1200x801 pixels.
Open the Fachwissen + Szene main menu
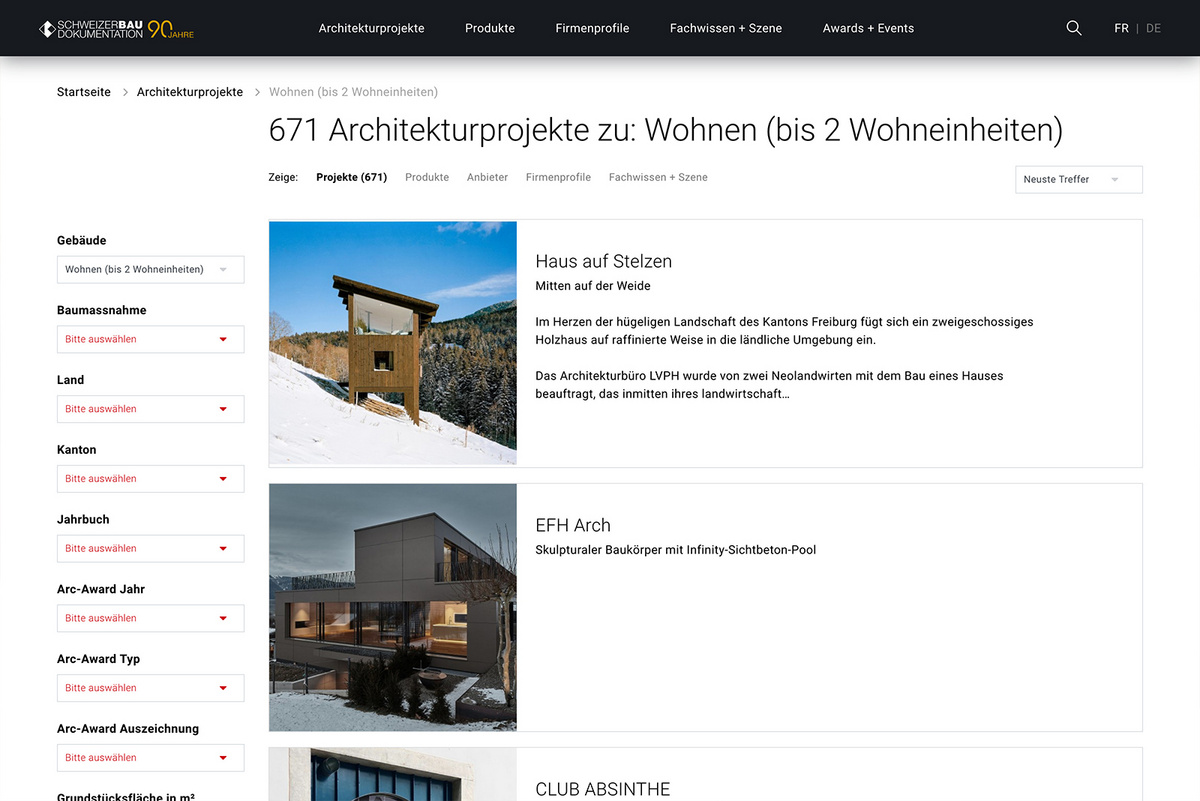(x=726, y=28)
